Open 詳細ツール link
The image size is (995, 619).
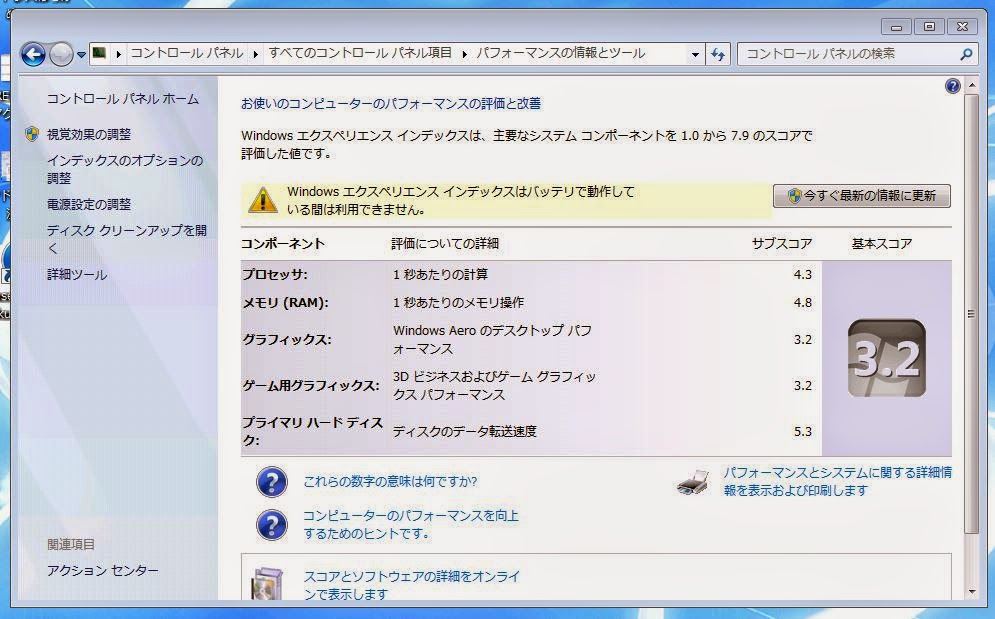point(77,274)
